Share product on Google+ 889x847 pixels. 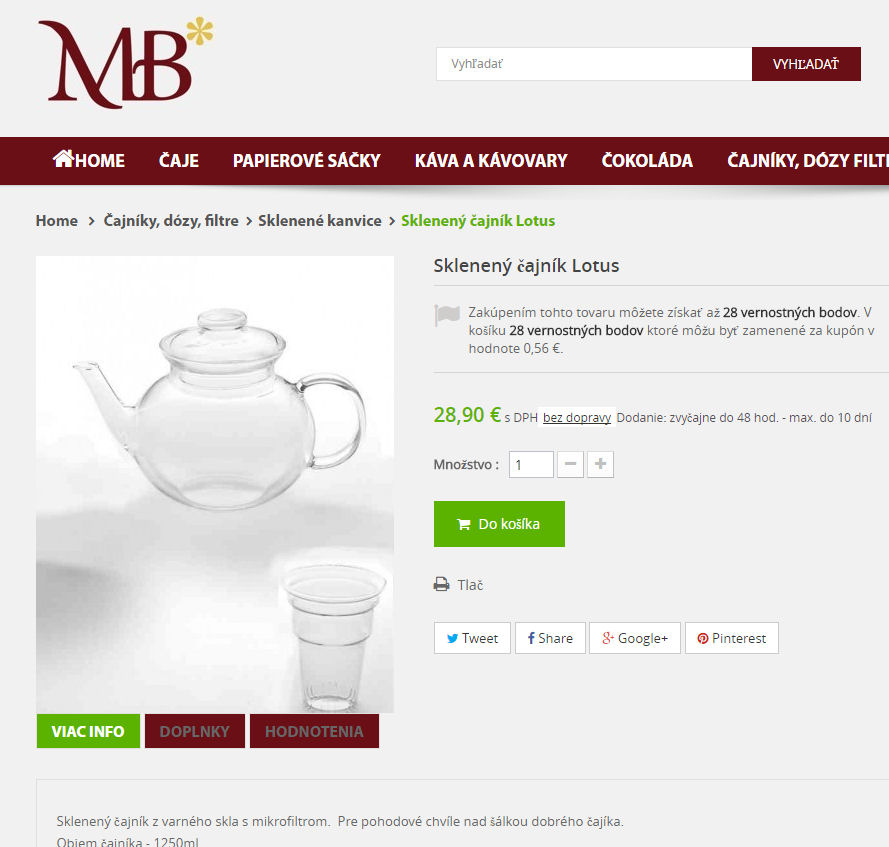[634, 638]
